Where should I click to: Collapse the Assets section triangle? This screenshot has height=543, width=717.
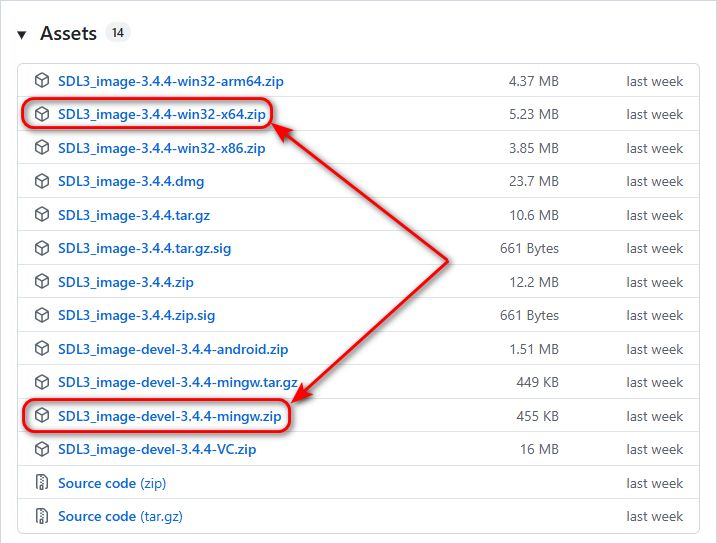21,35
